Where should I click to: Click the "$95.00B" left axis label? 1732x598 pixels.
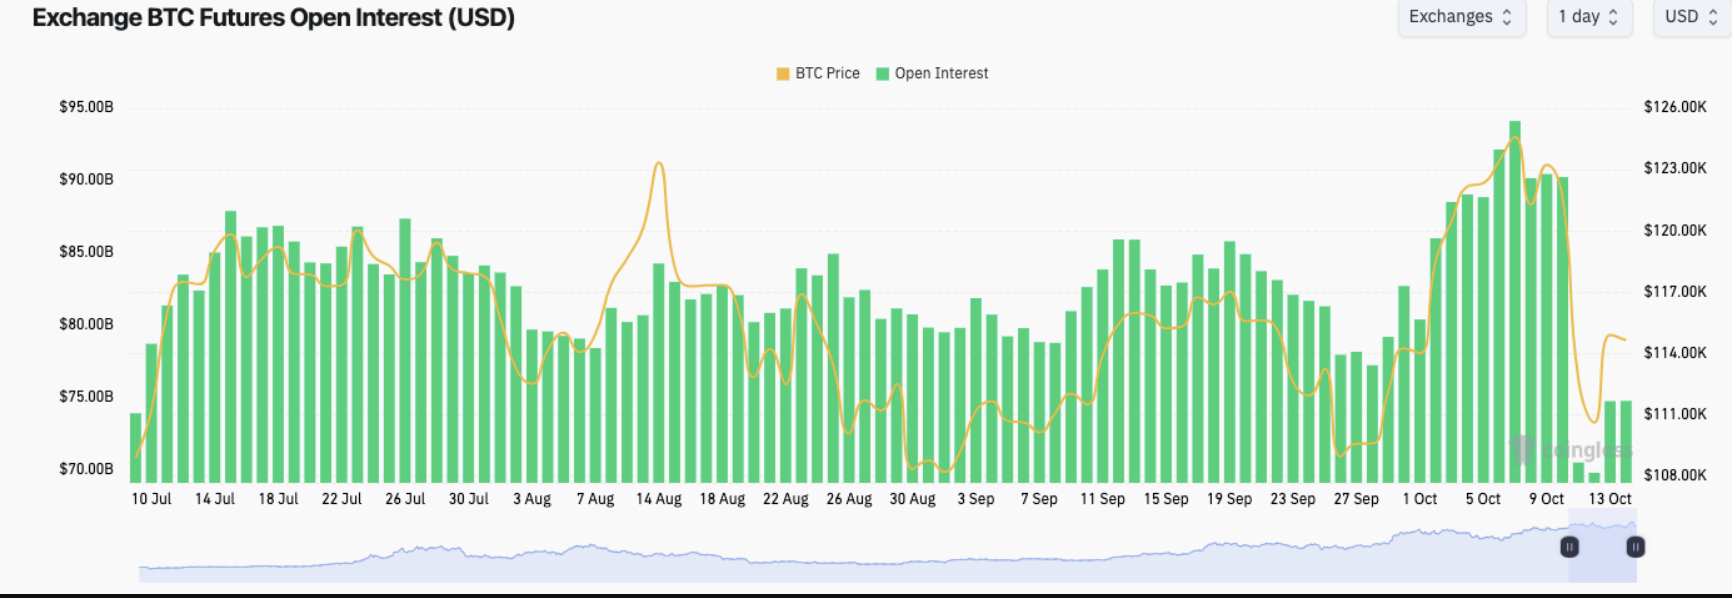pyautogui.click(x=86, y=107)
